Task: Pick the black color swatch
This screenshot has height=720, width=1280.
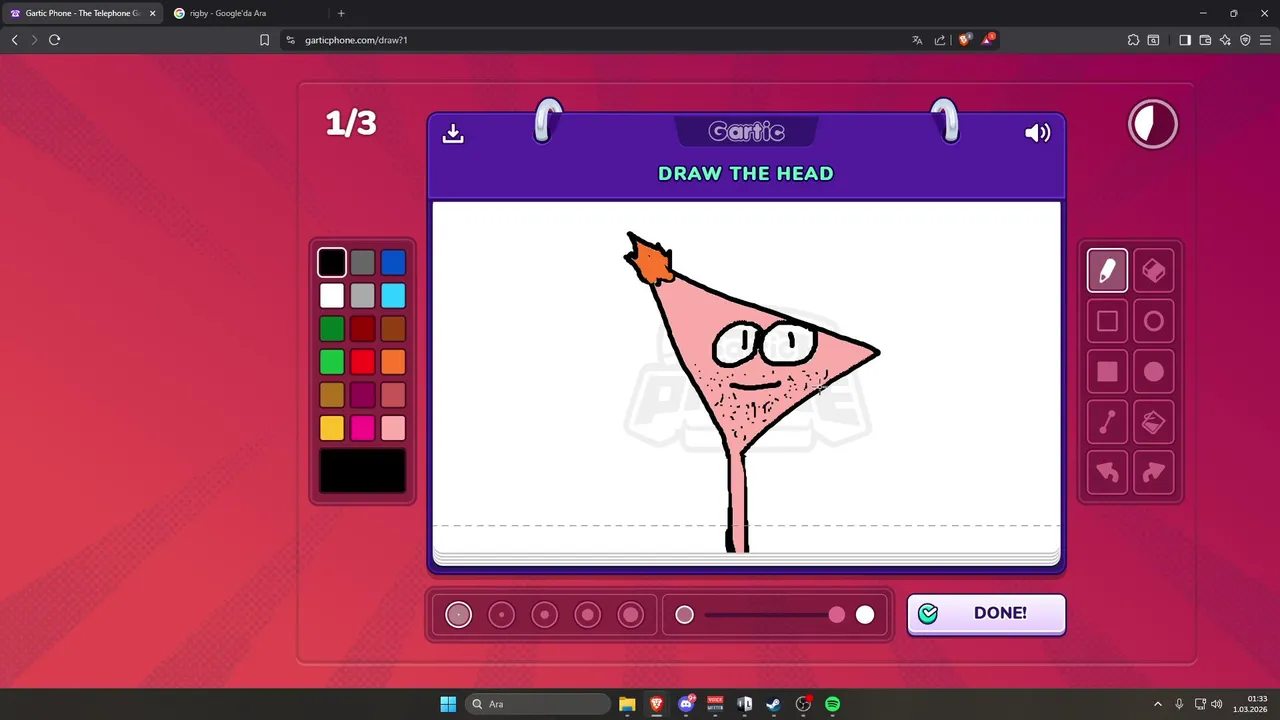Action: point(332,263)
